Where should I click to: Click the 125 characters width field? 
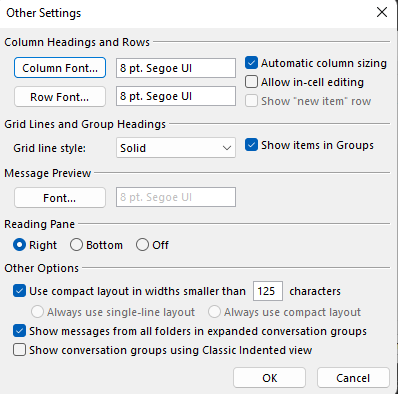point(268,291)
